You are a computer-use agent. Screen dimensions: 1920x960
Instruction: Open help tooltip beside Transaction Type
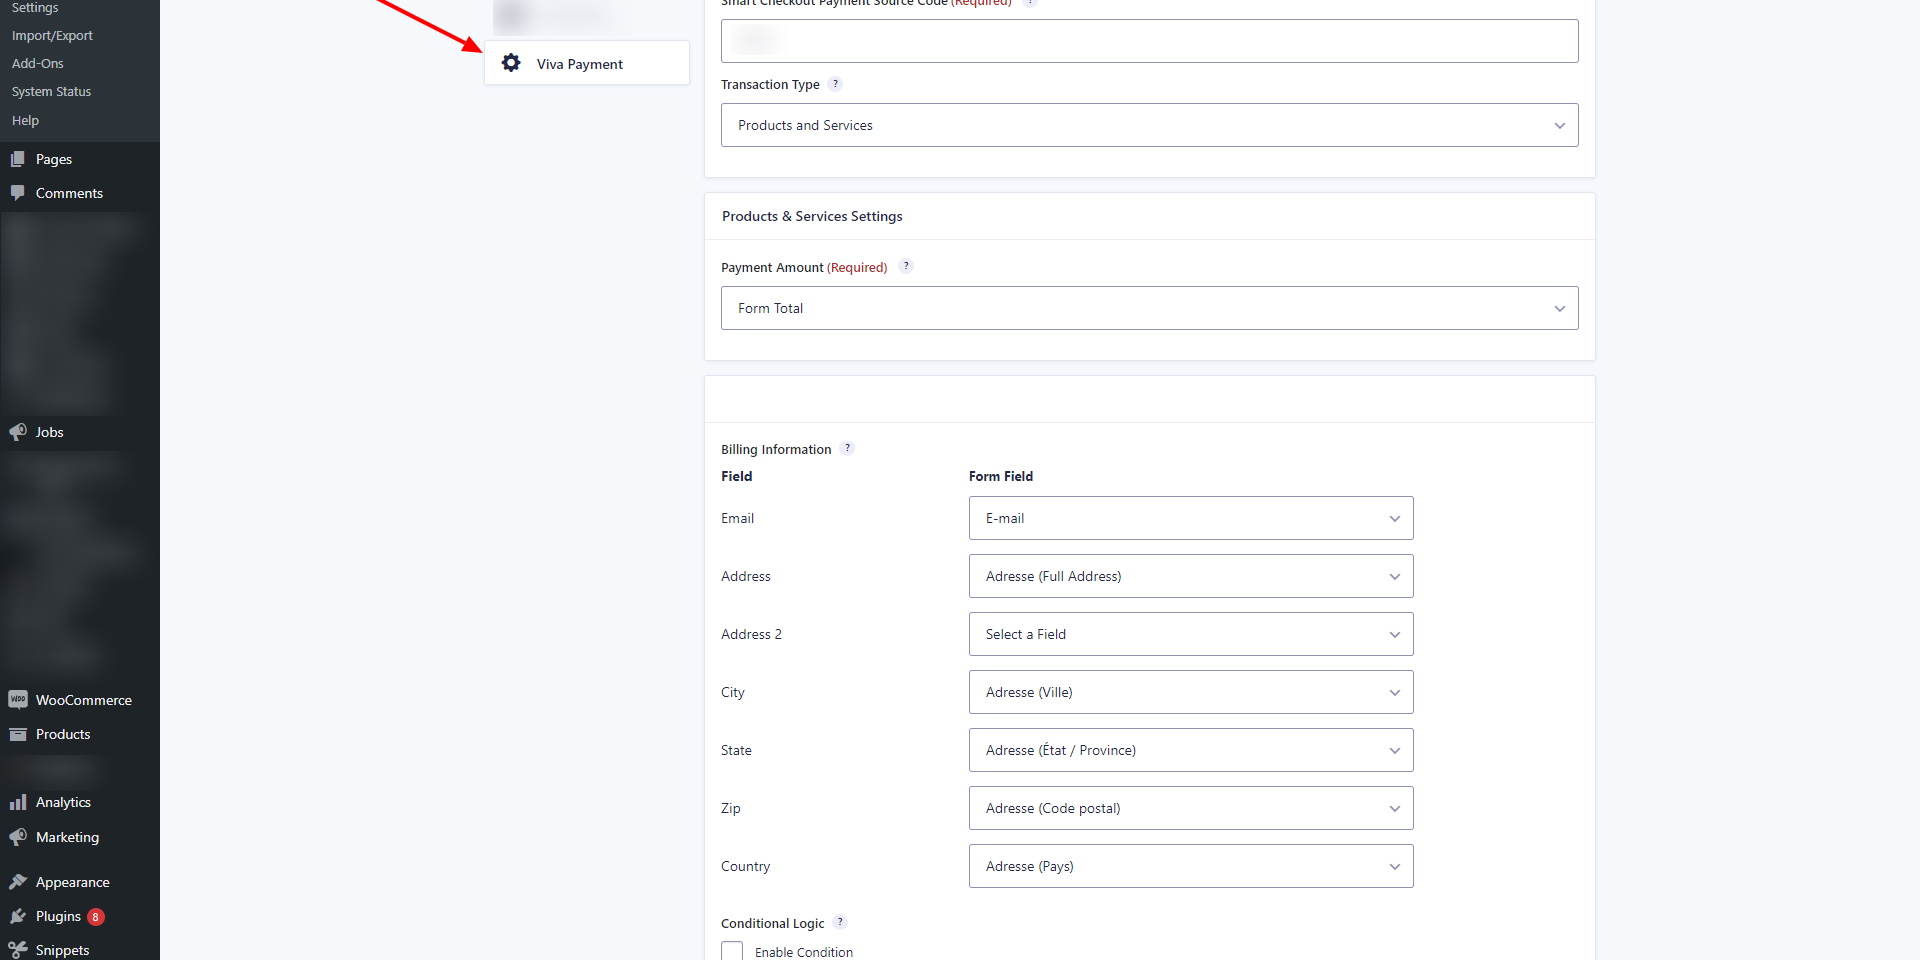[x=836, y=84]
